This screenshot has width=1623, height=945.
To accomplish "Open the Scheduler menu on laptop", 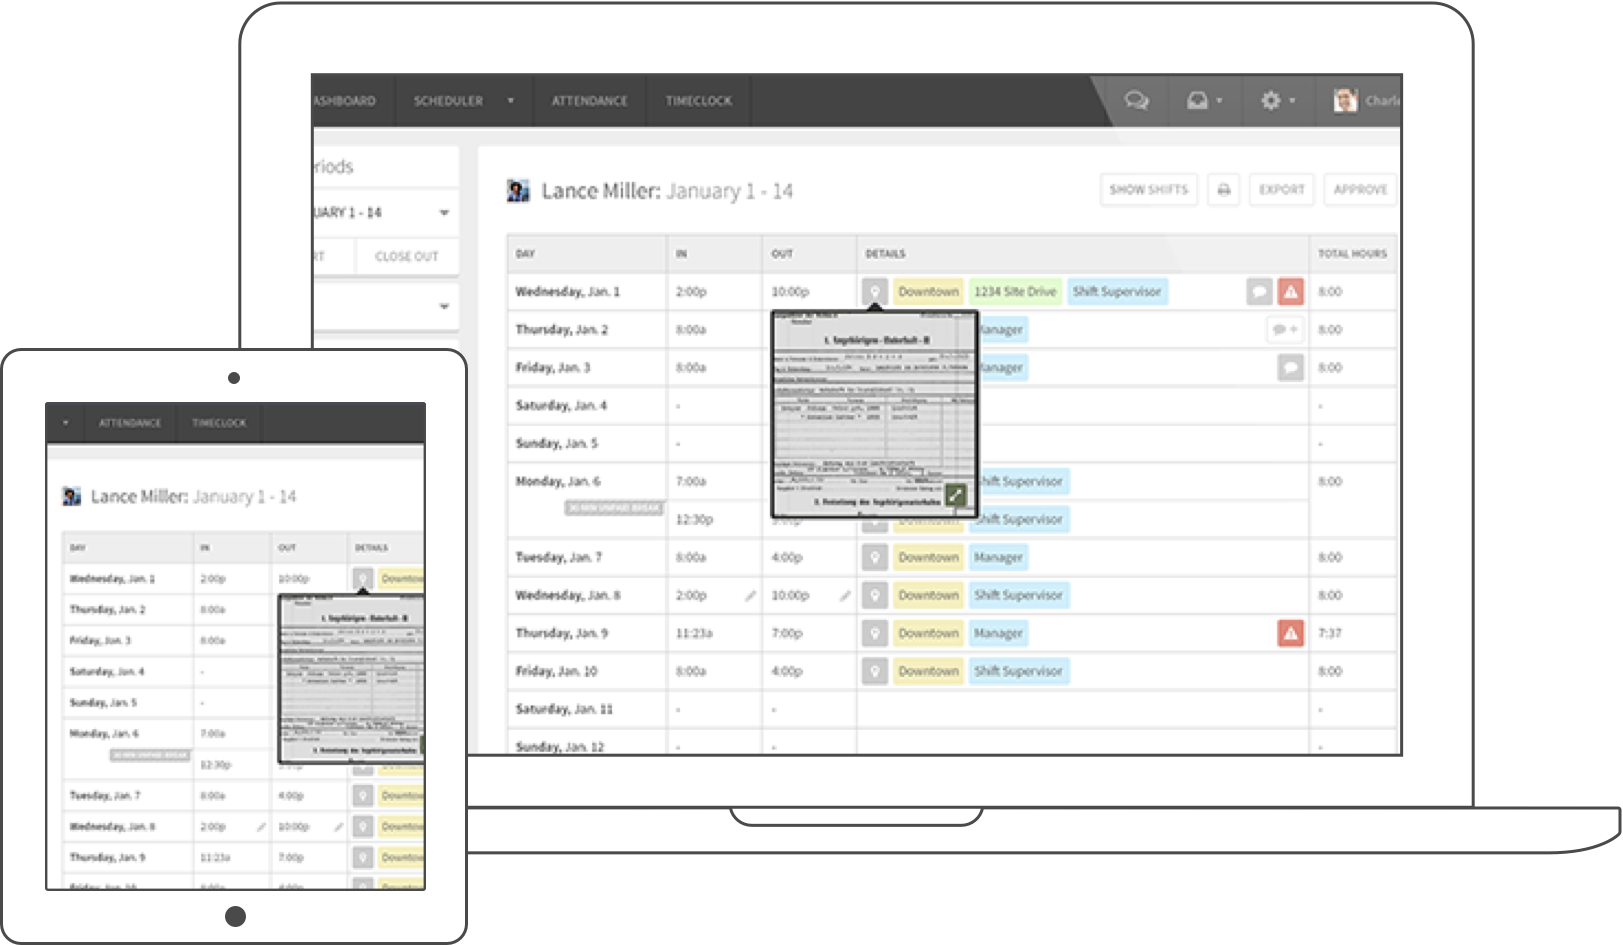I will coord(448,101).
